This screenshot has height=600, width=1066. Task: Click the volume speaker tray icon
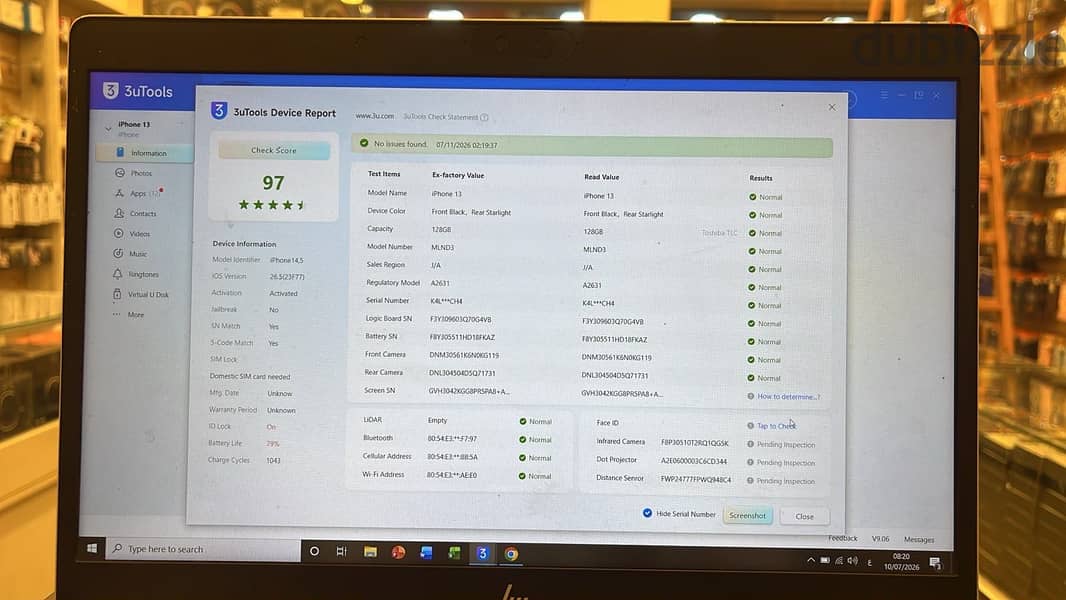point(853,561)
